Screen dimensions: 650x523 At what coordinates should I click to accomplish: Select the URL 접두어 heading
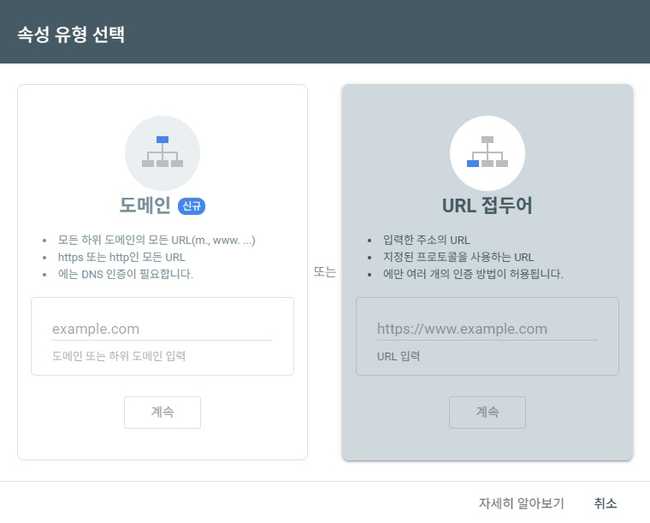[487, 206]
